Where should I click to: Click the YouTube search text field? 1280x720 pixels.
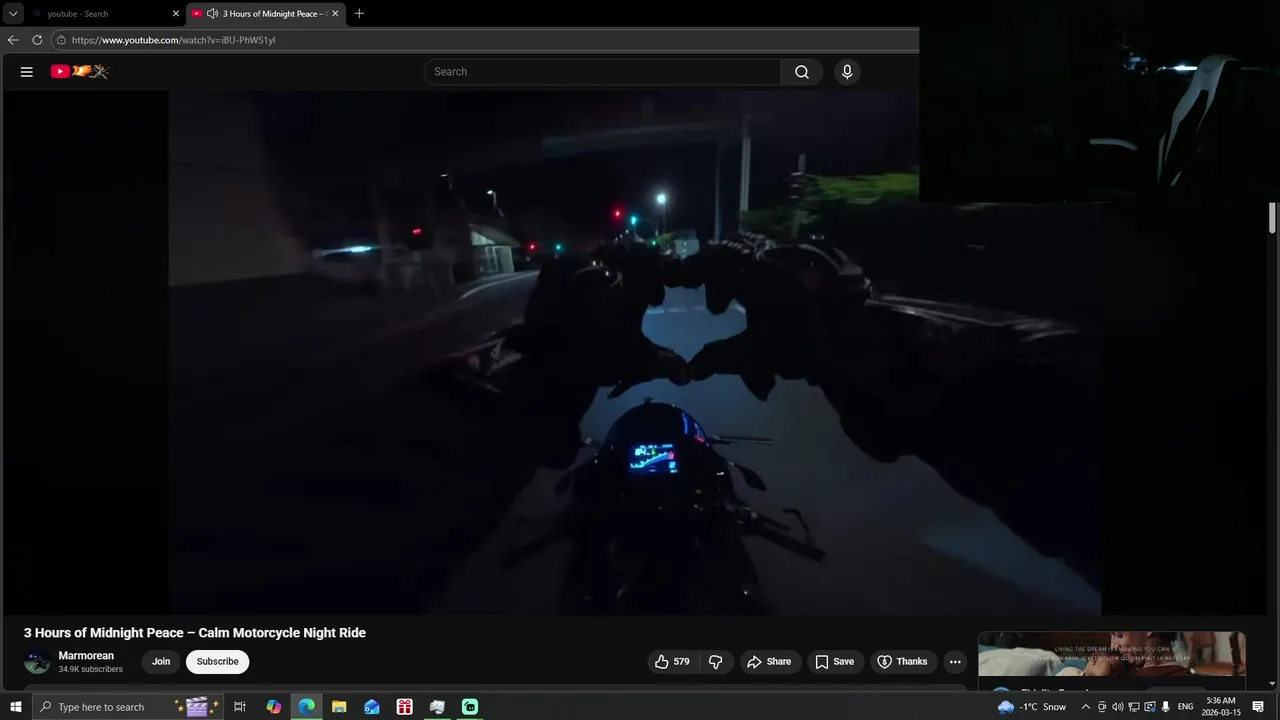(602, 72)
